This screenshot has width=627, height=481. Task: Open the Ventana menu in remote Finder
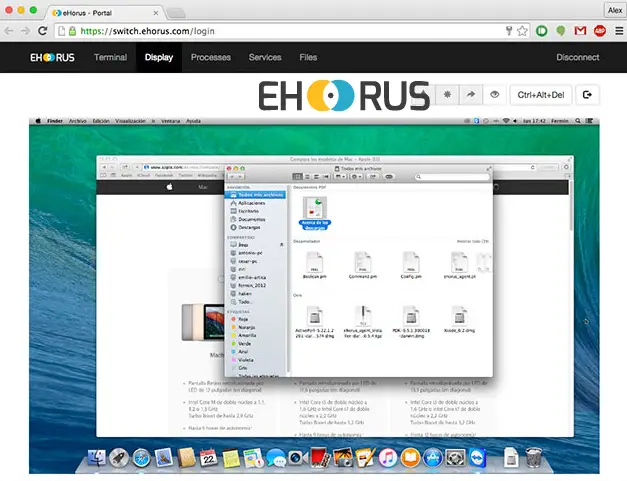170,121
